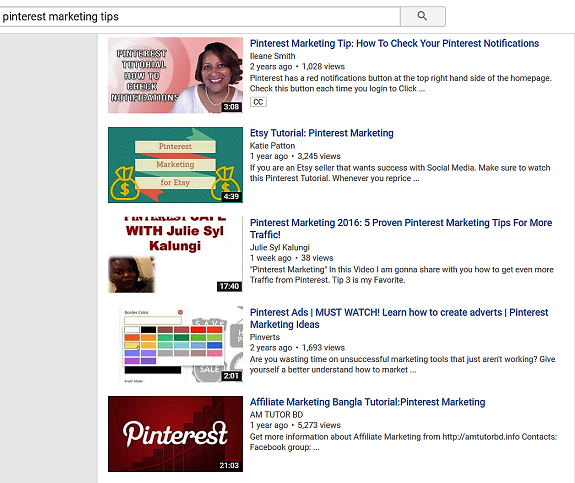Viewport: 575px width, 483px height.
Task: Open 'Affiliate Marketing Bangla Tutorial' video title
Action: [367, 402]
